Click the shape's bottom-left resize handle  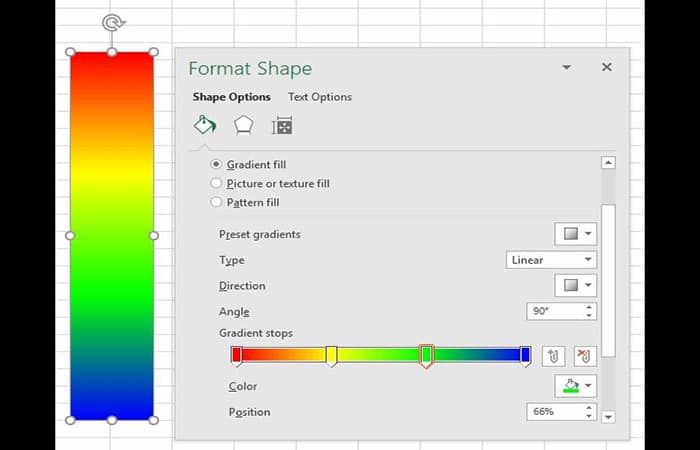pyautogui.click(x=70, y=420)
